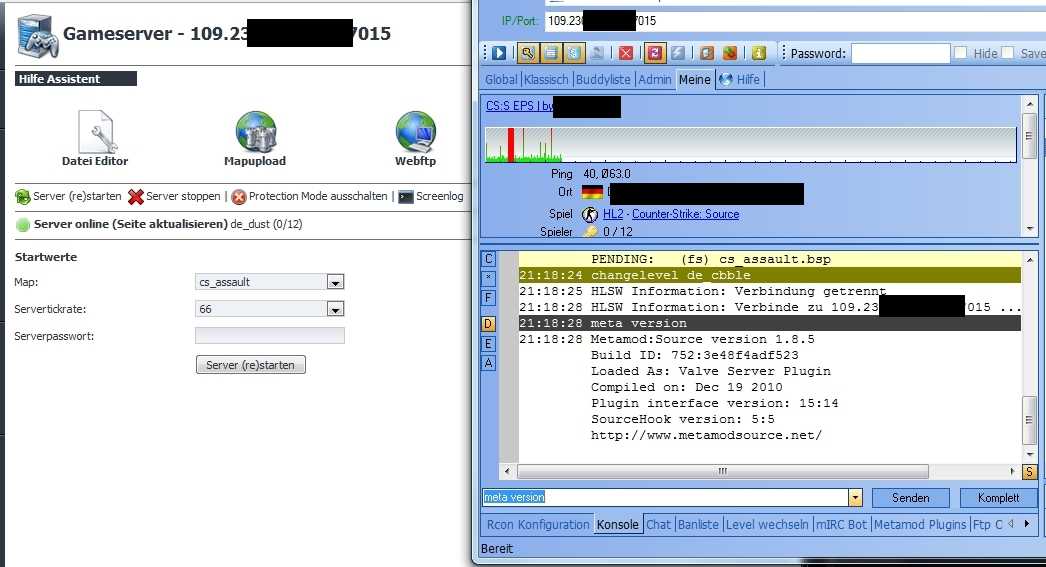Click the yellow list toolbar icon

pyautogui.click(x=551, y=53)
